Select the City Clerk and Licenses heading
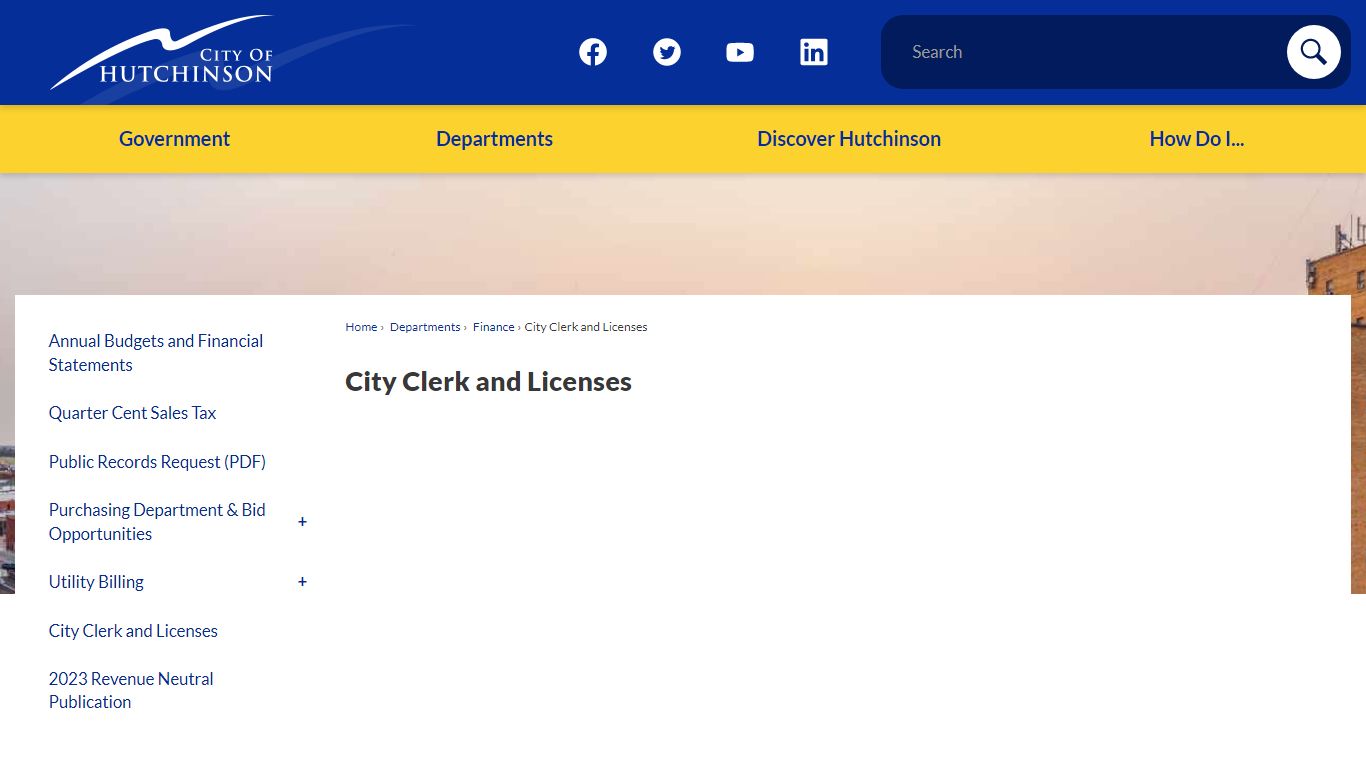This screenshot has height=768, width=1366. coord(488,382)
